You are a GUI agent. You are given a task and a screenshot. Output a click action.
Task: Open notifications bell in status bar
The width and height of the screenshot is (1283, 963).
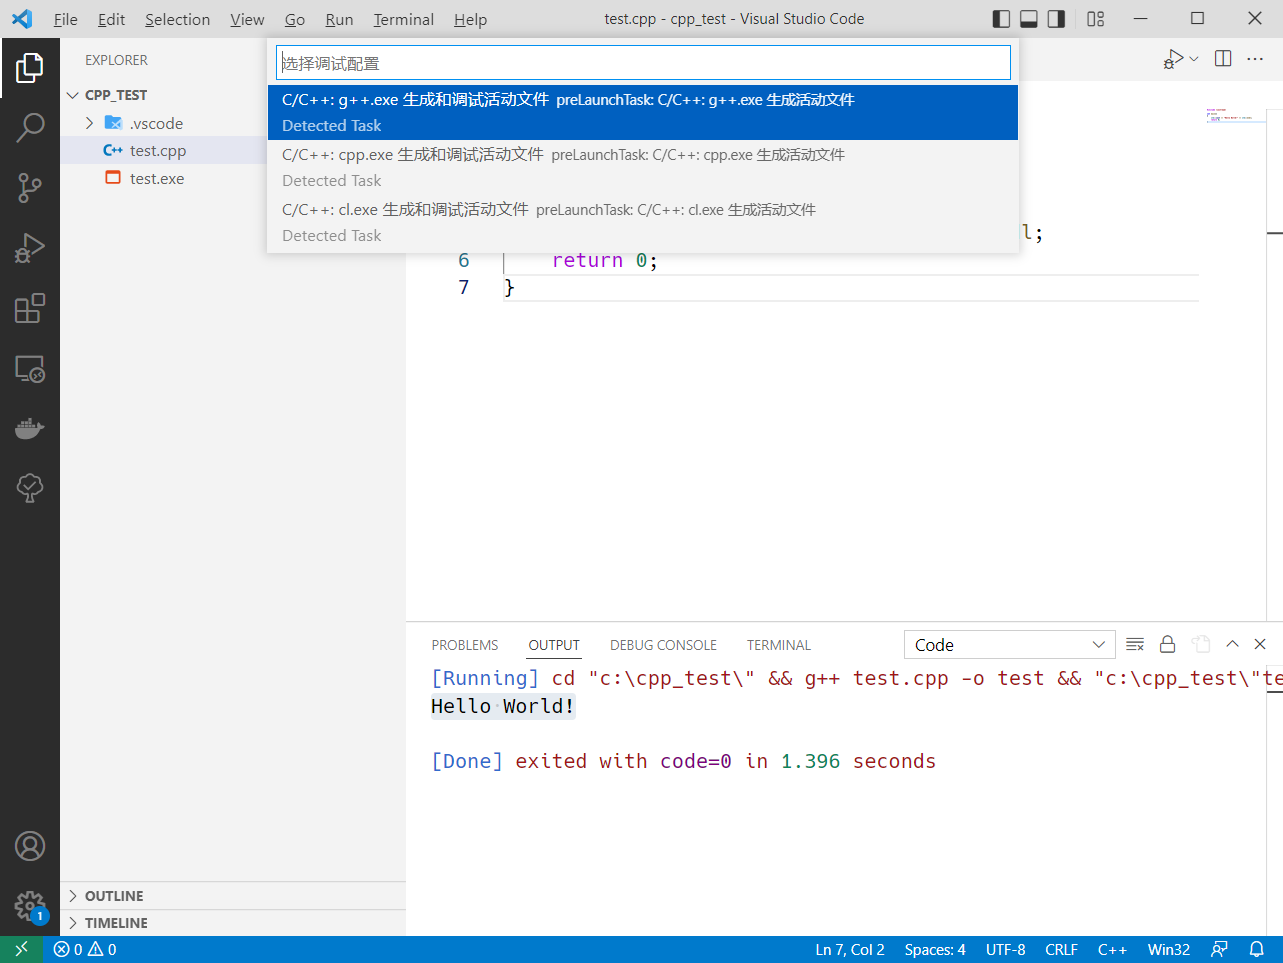tap(1256, 950)
